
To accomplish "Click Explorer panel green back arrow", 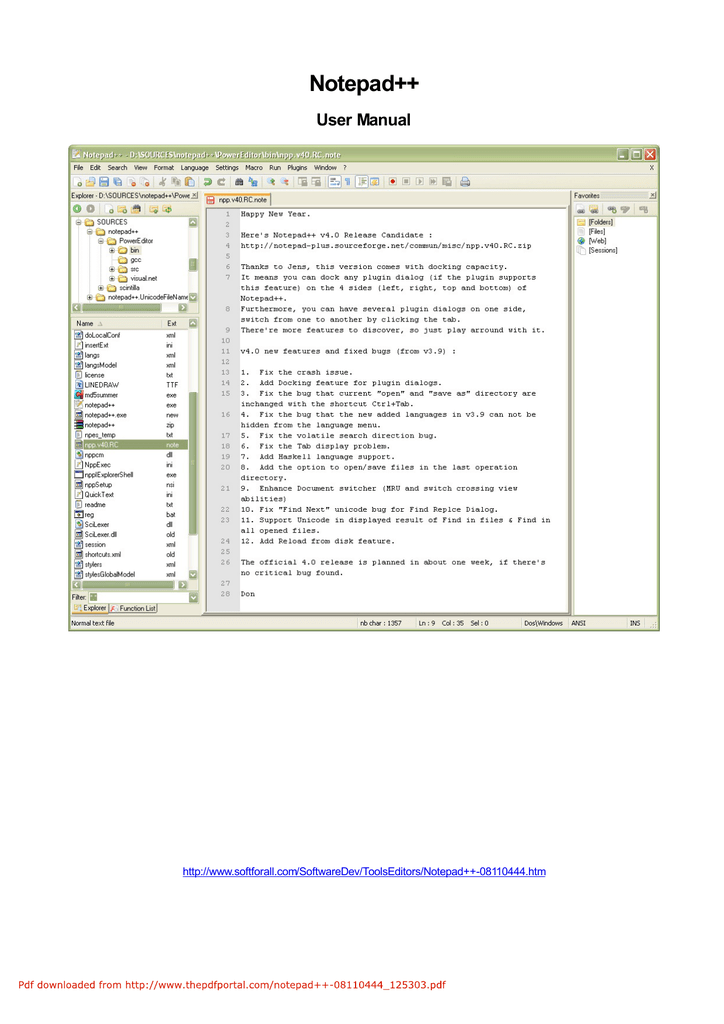I will pyautogui.click(x=77, y=209).
